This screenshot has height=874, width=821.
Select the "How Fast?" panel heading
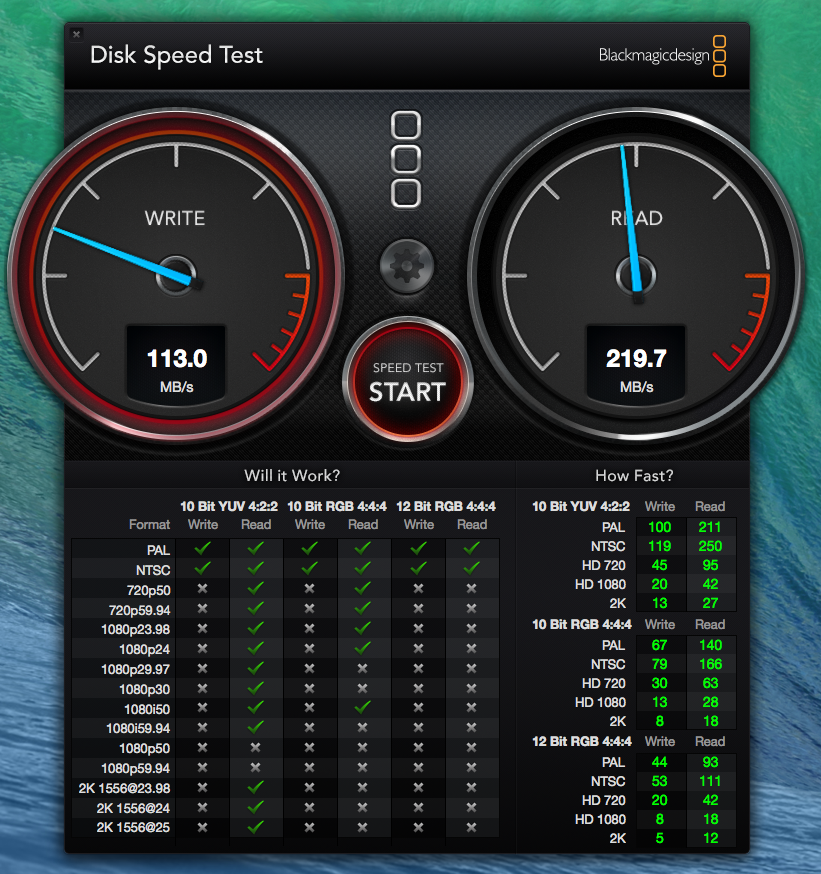pos(634,476)
